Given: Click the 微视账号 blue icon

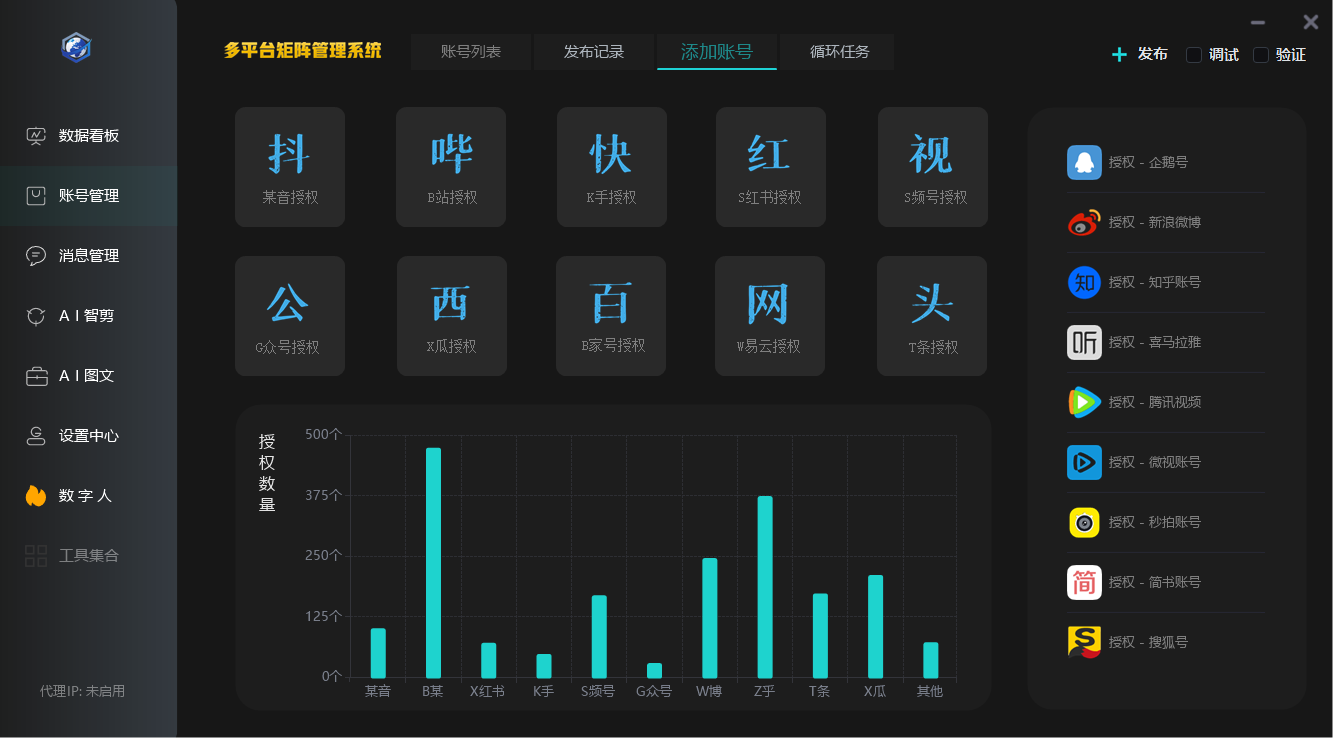Looking at the screenshot, I should (1084, 462).
